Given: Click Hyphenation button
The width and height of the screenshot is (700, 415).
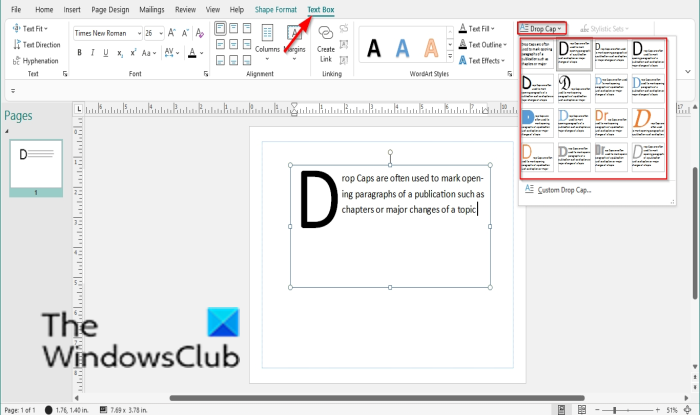Looking at the screenshot, I should tap(36, 61).
